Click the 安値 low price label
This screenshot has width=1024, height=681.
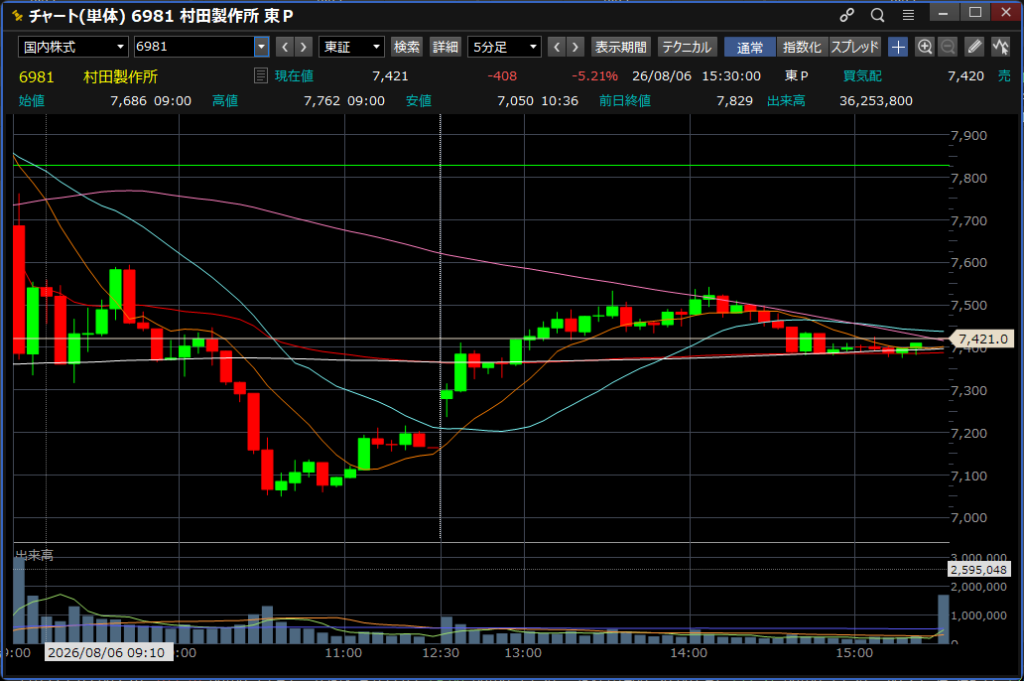click(419, 101)
